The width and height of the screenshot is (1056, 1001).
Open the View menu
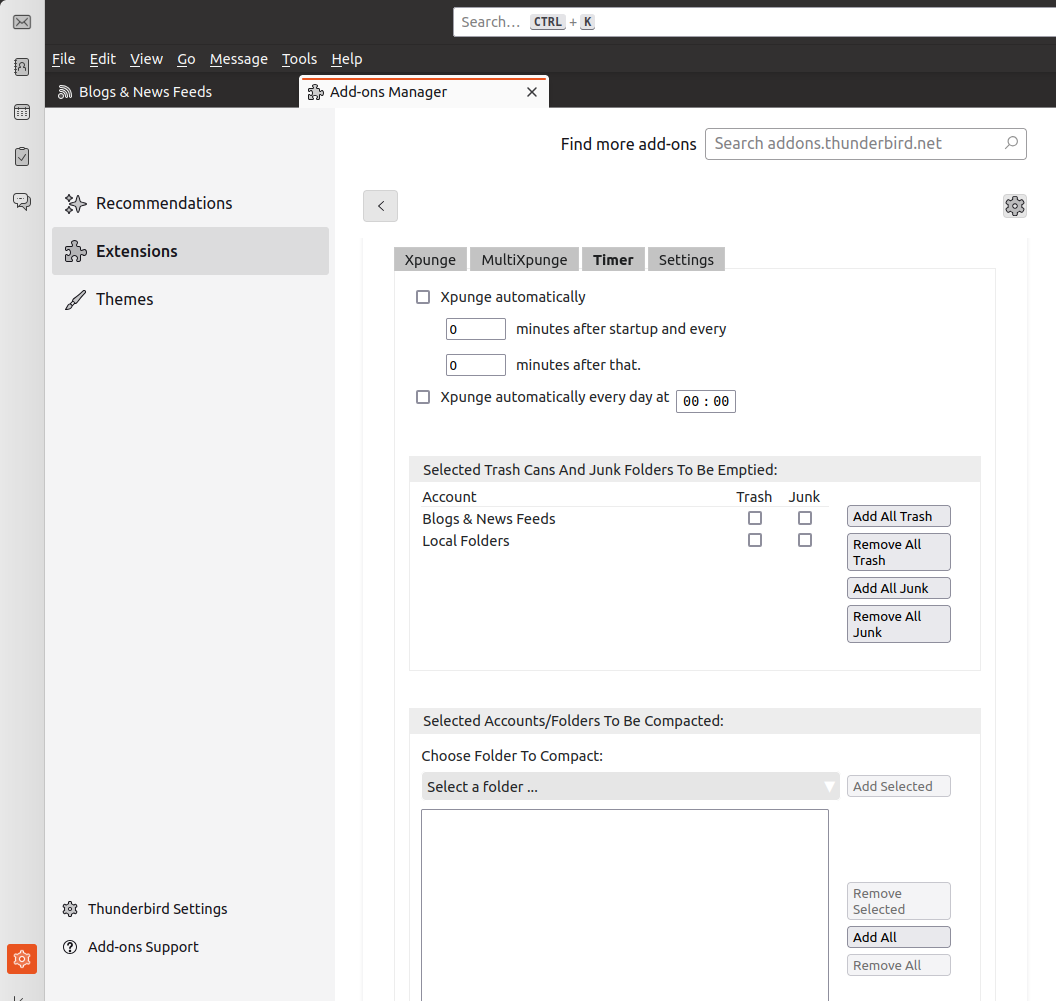click(146, 59)
